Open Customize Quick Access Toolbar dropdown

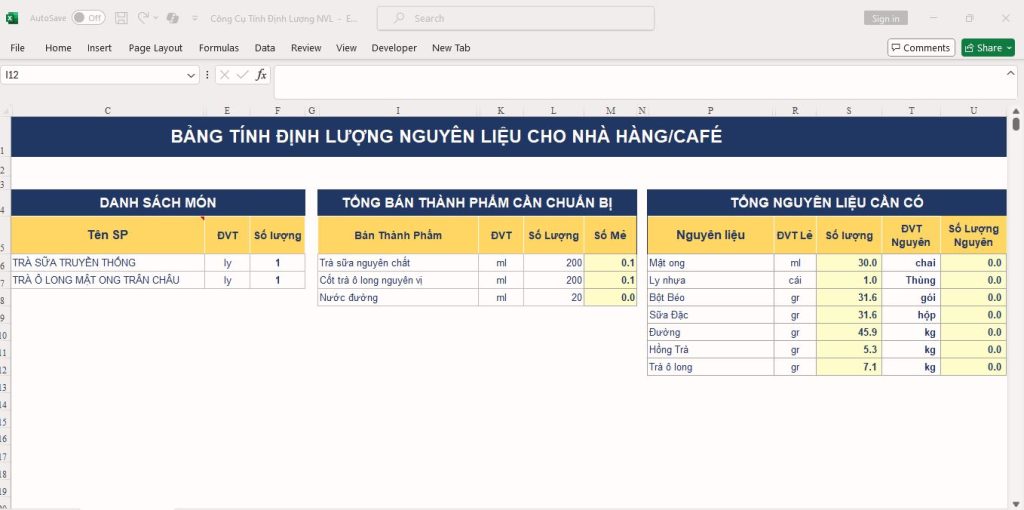[193, 18]
